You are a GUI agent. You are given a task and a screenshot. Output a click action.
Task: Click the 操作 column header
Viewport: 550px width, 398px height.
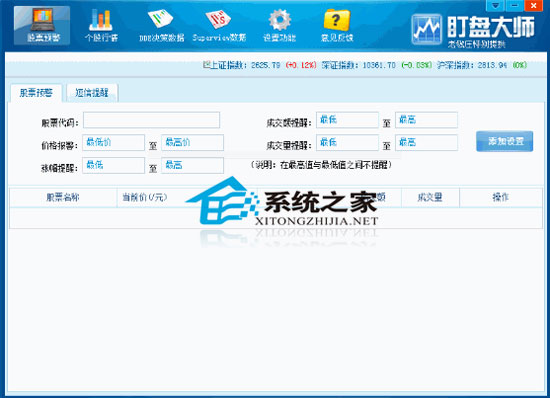pos(501,197)
